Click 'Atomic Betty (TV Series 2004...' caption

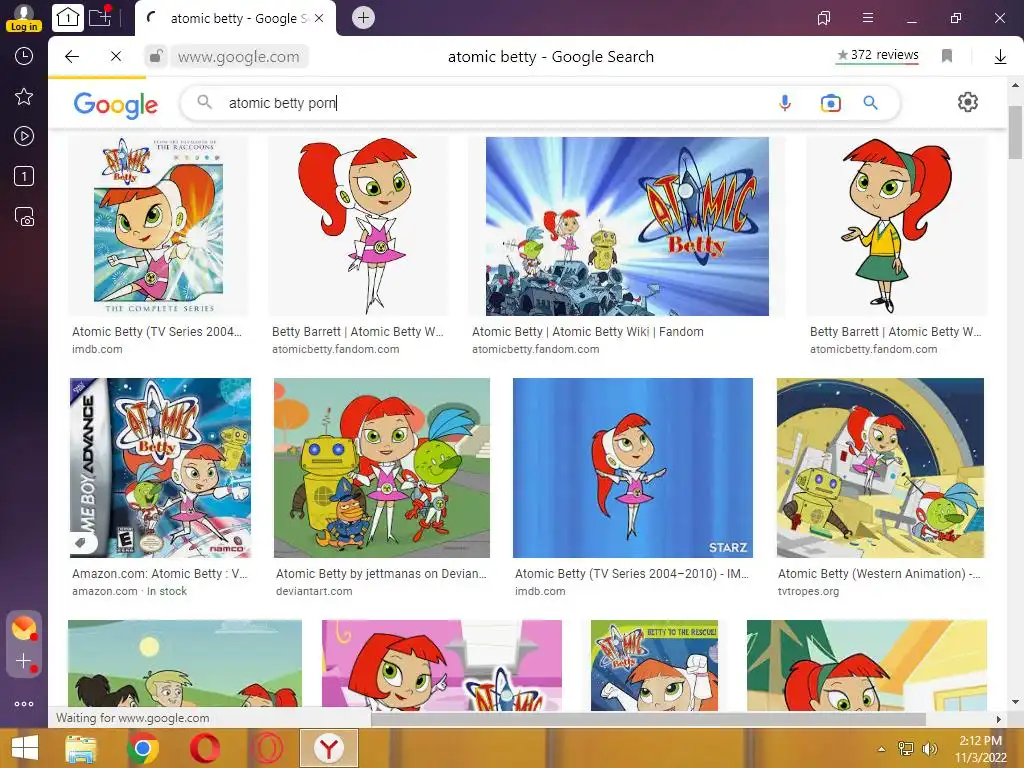pyautogui.click(x=157, y=332)
